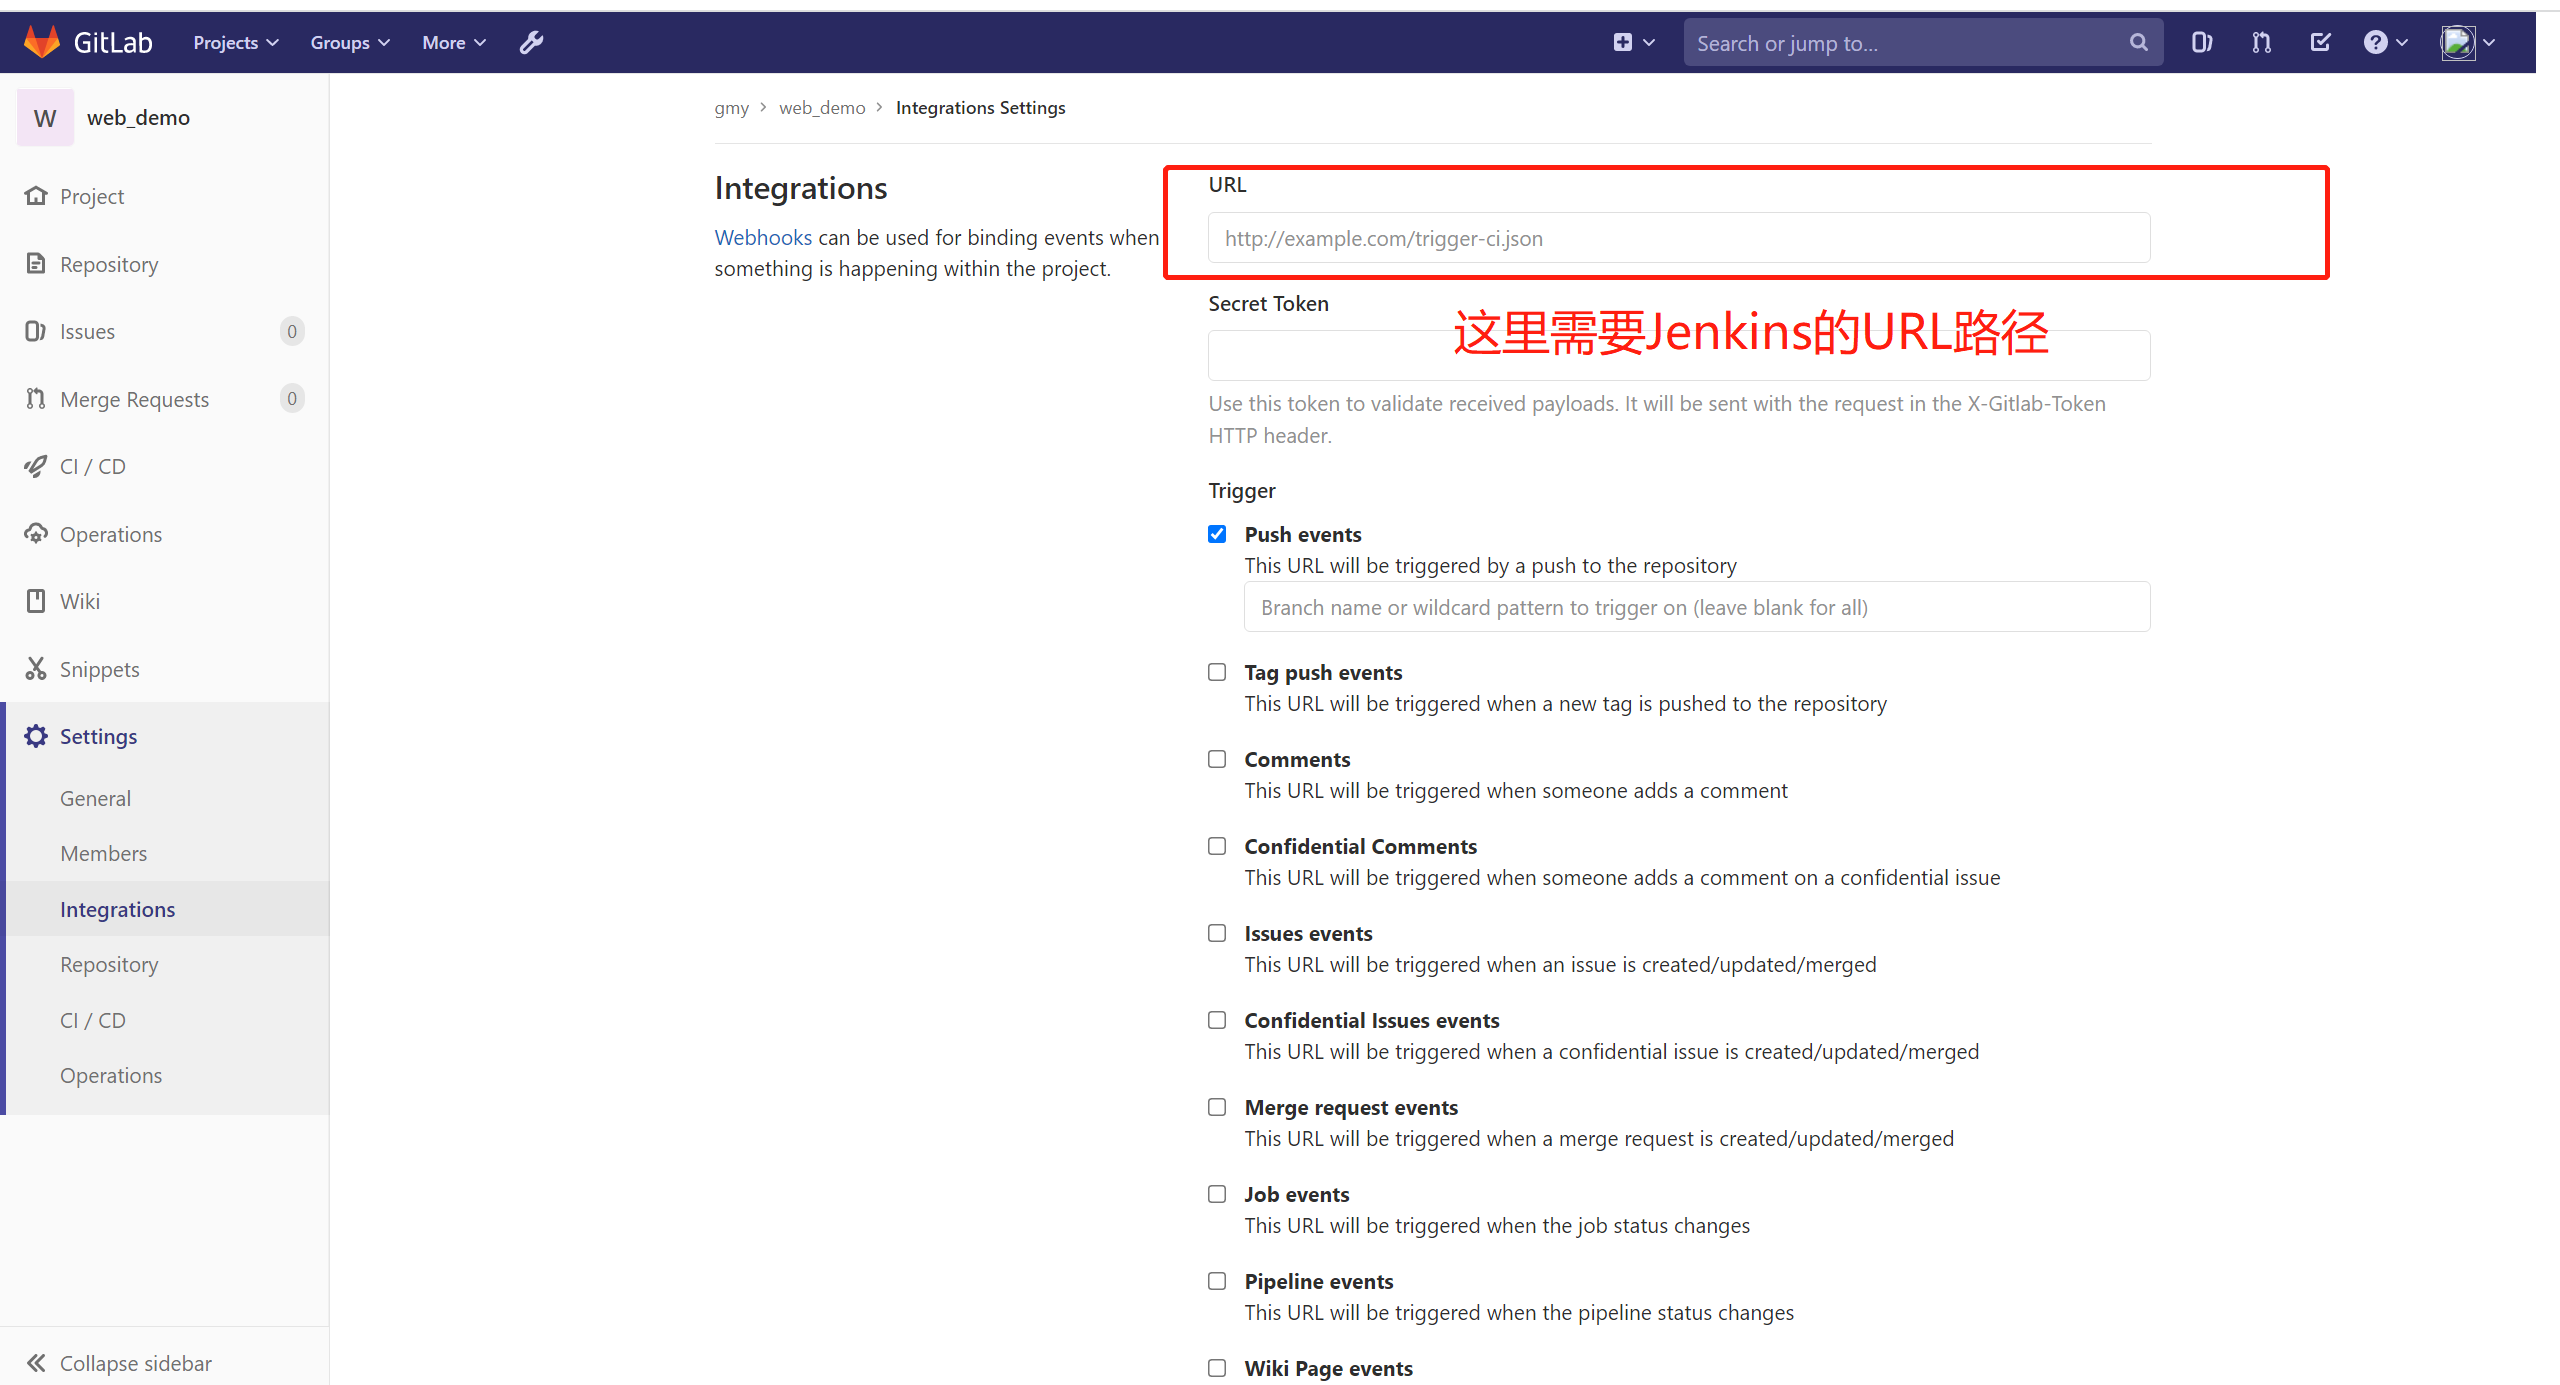Click Integrations Settings breadcrumb

tap(981, 107)
